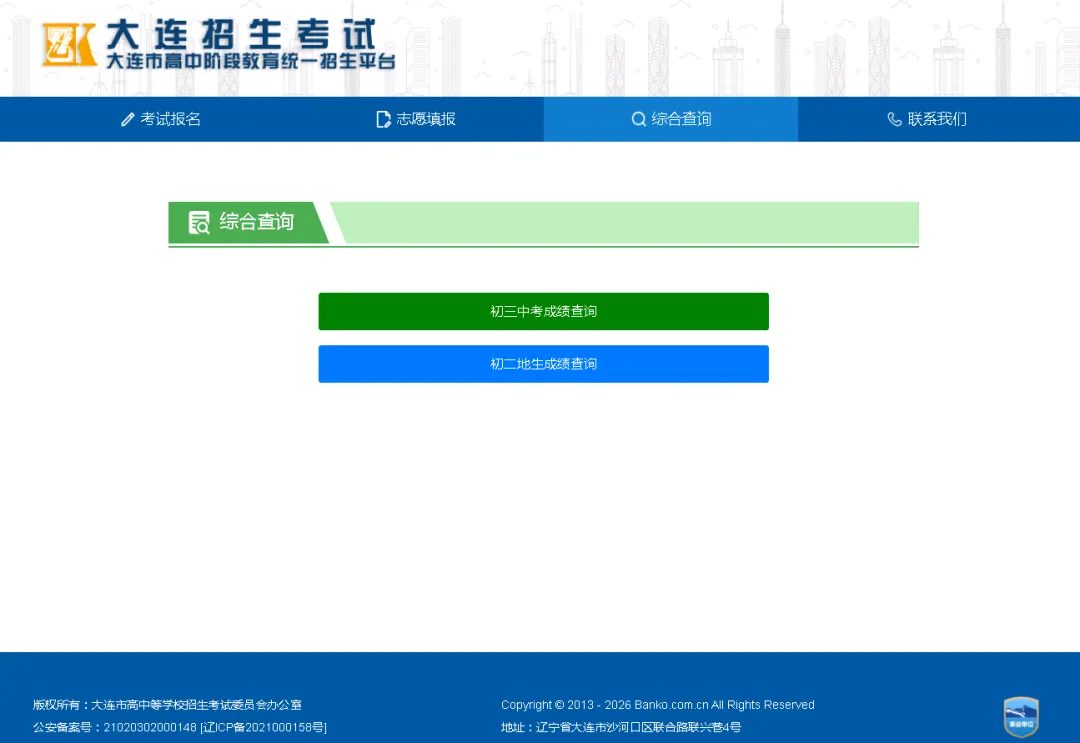Click the document icon beside 志愿填报
Screen dimensions: 1080x743
[x=383, y=120]
